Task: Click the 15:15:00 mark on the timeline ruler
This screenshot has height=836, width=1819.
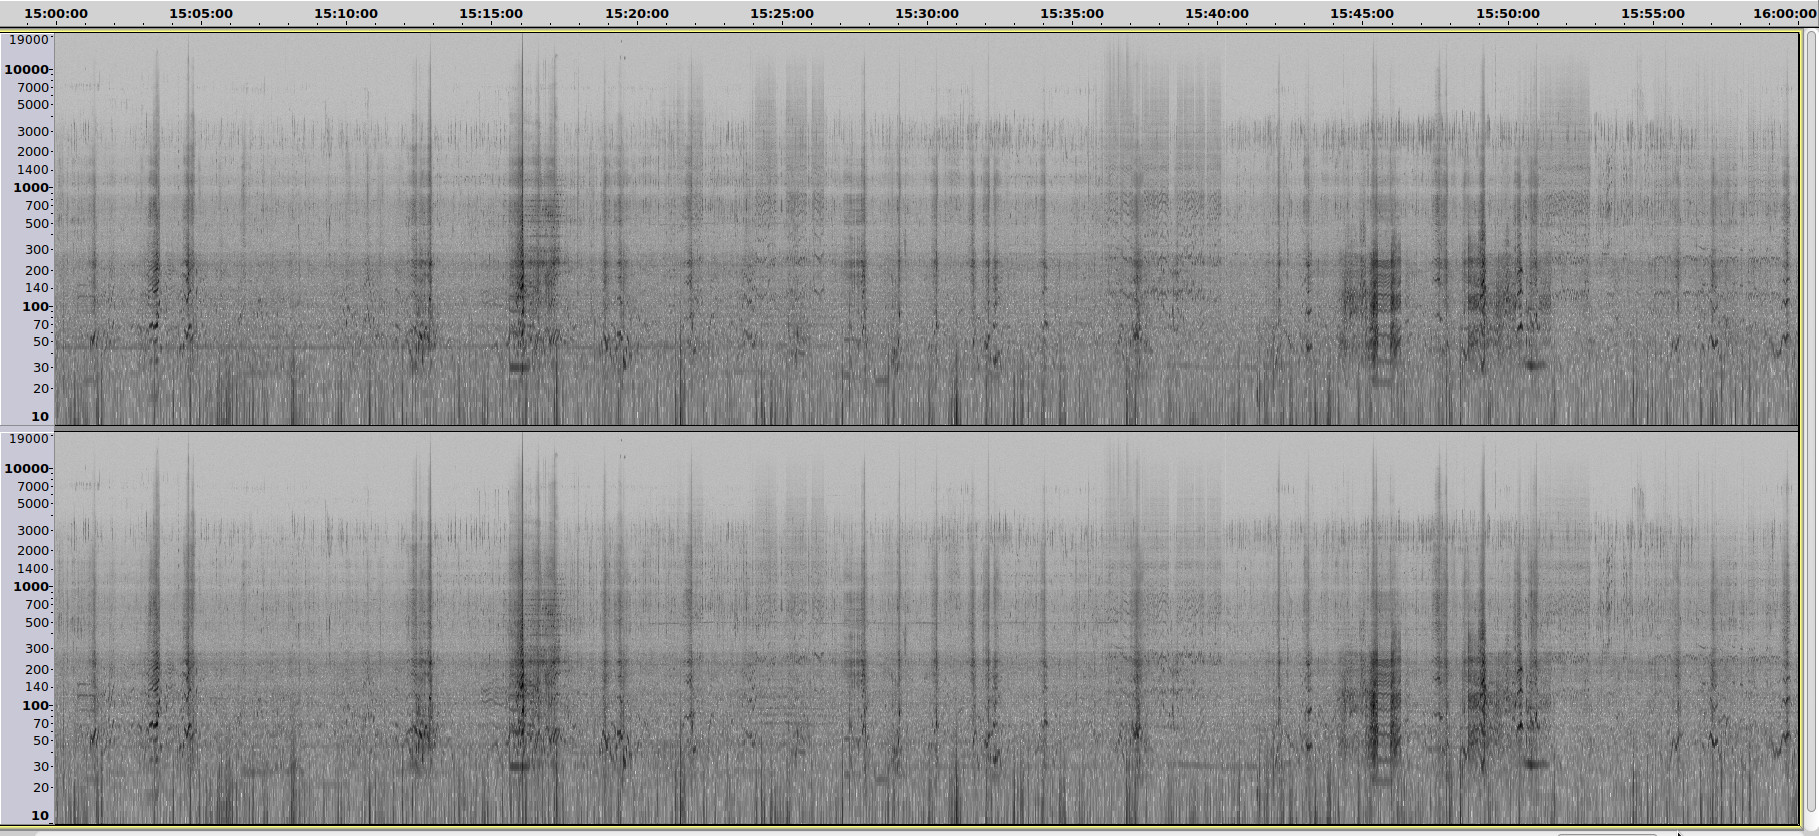Action: (490, 14)
